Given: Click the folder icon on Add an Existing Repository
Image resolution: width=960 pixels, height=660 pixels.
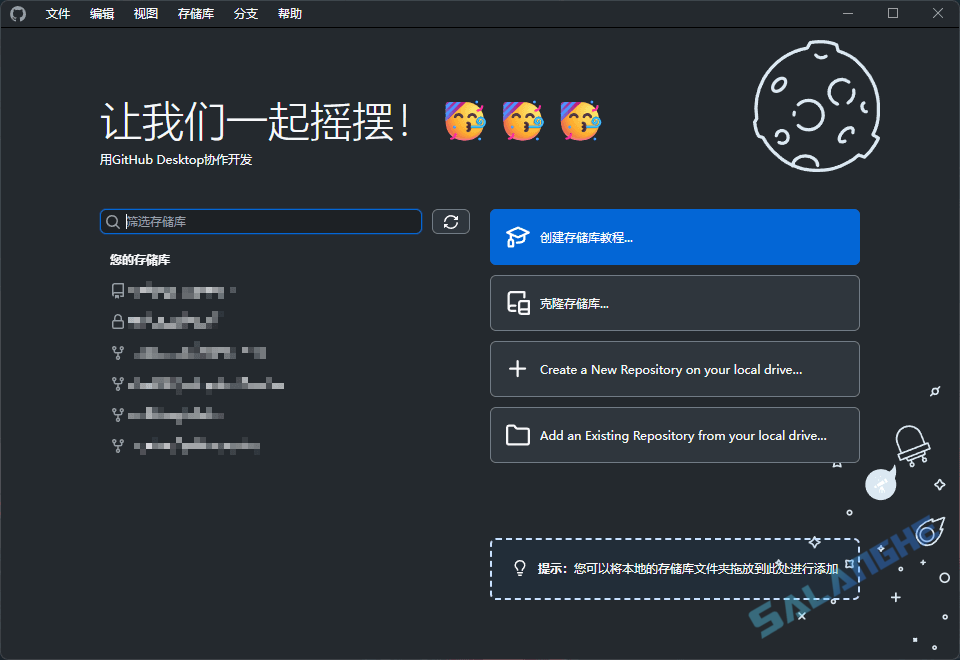Looking at the screenshot, I should (x=517, y=435).
